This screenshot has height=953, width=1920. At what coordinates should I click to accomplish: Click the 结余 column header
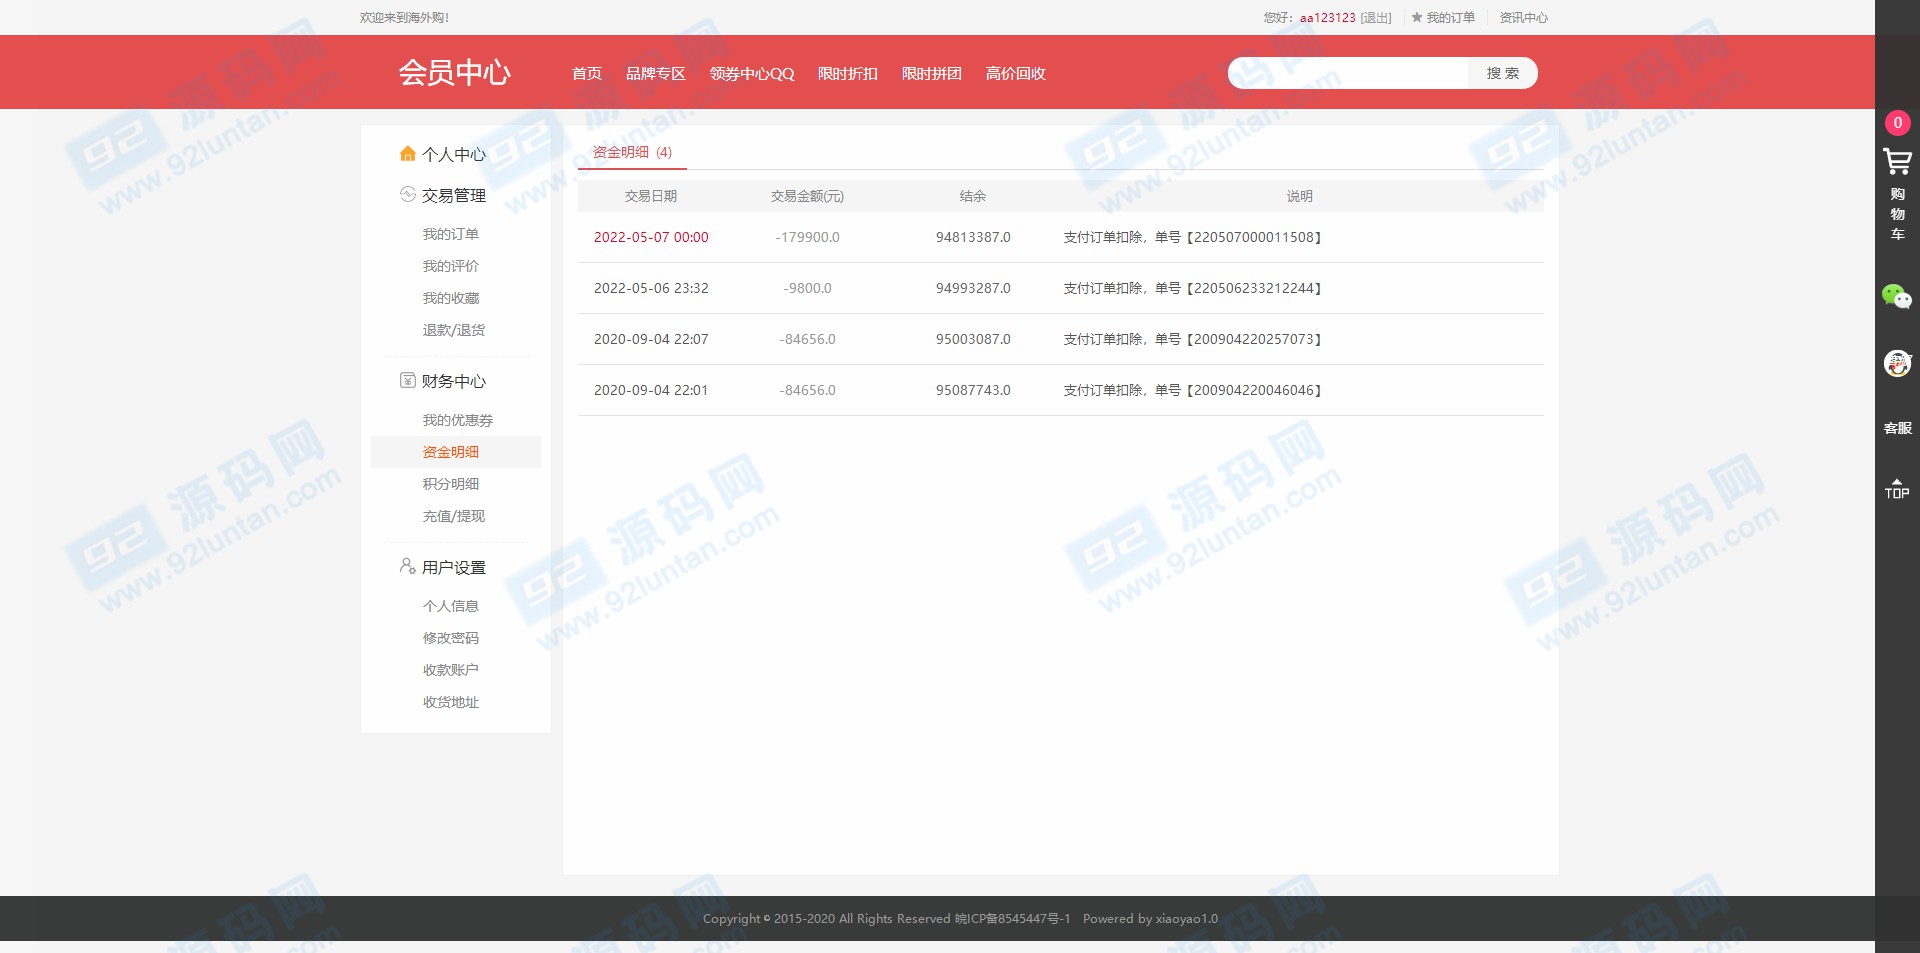pyautogui.click(x=973, y=196)
